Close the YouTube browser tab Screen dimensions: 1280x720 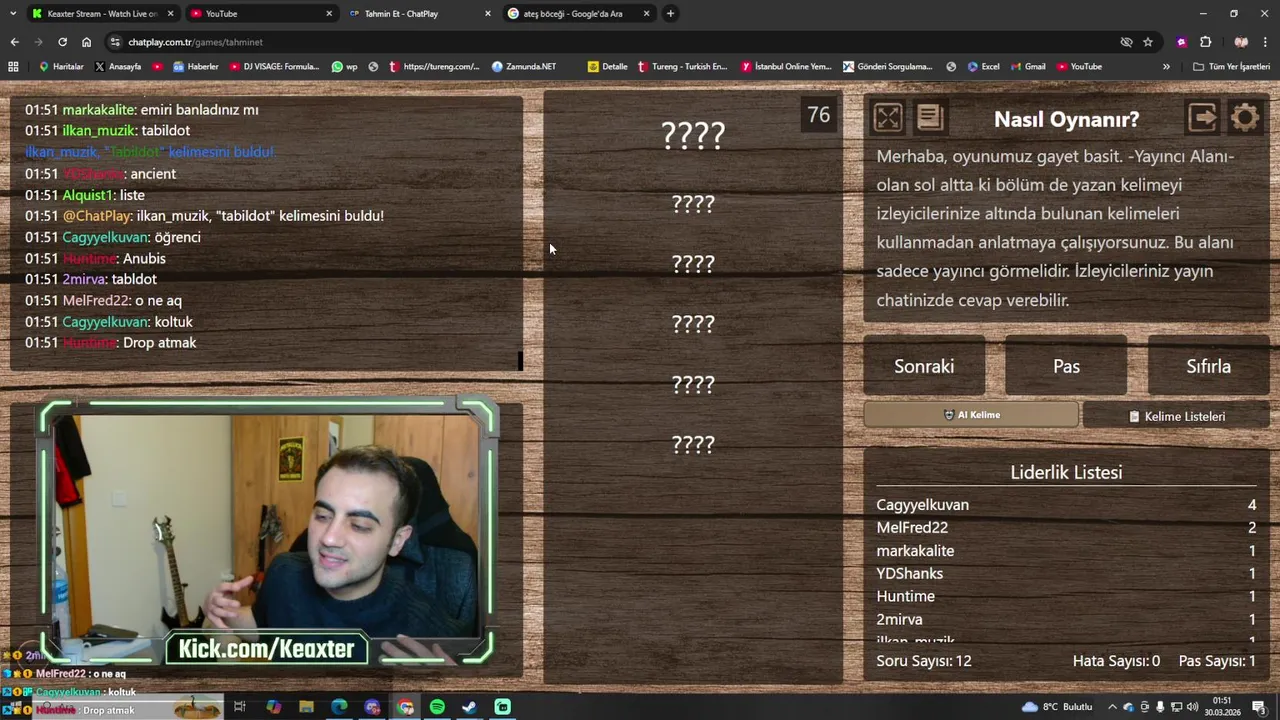click(329, 14)
